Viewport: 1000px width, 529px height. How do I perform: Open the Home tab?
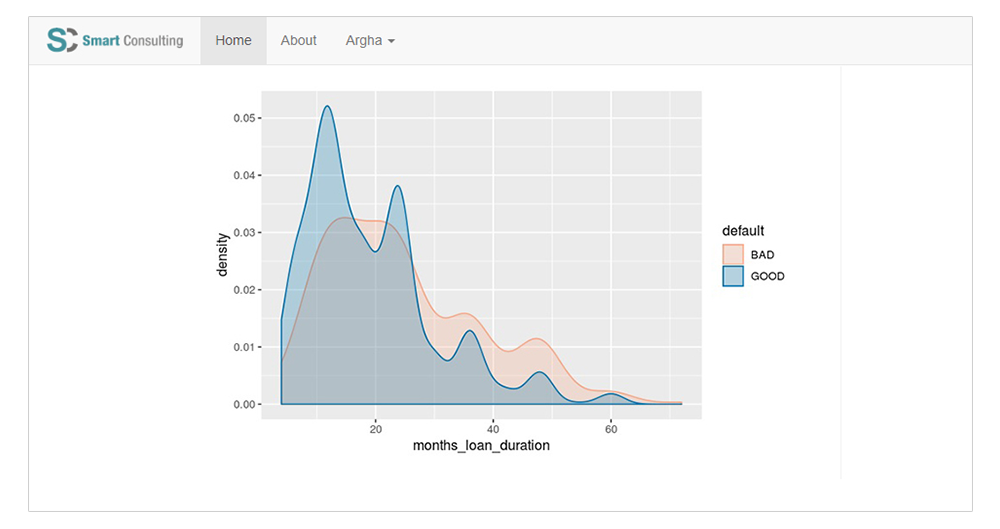point(233,40)
